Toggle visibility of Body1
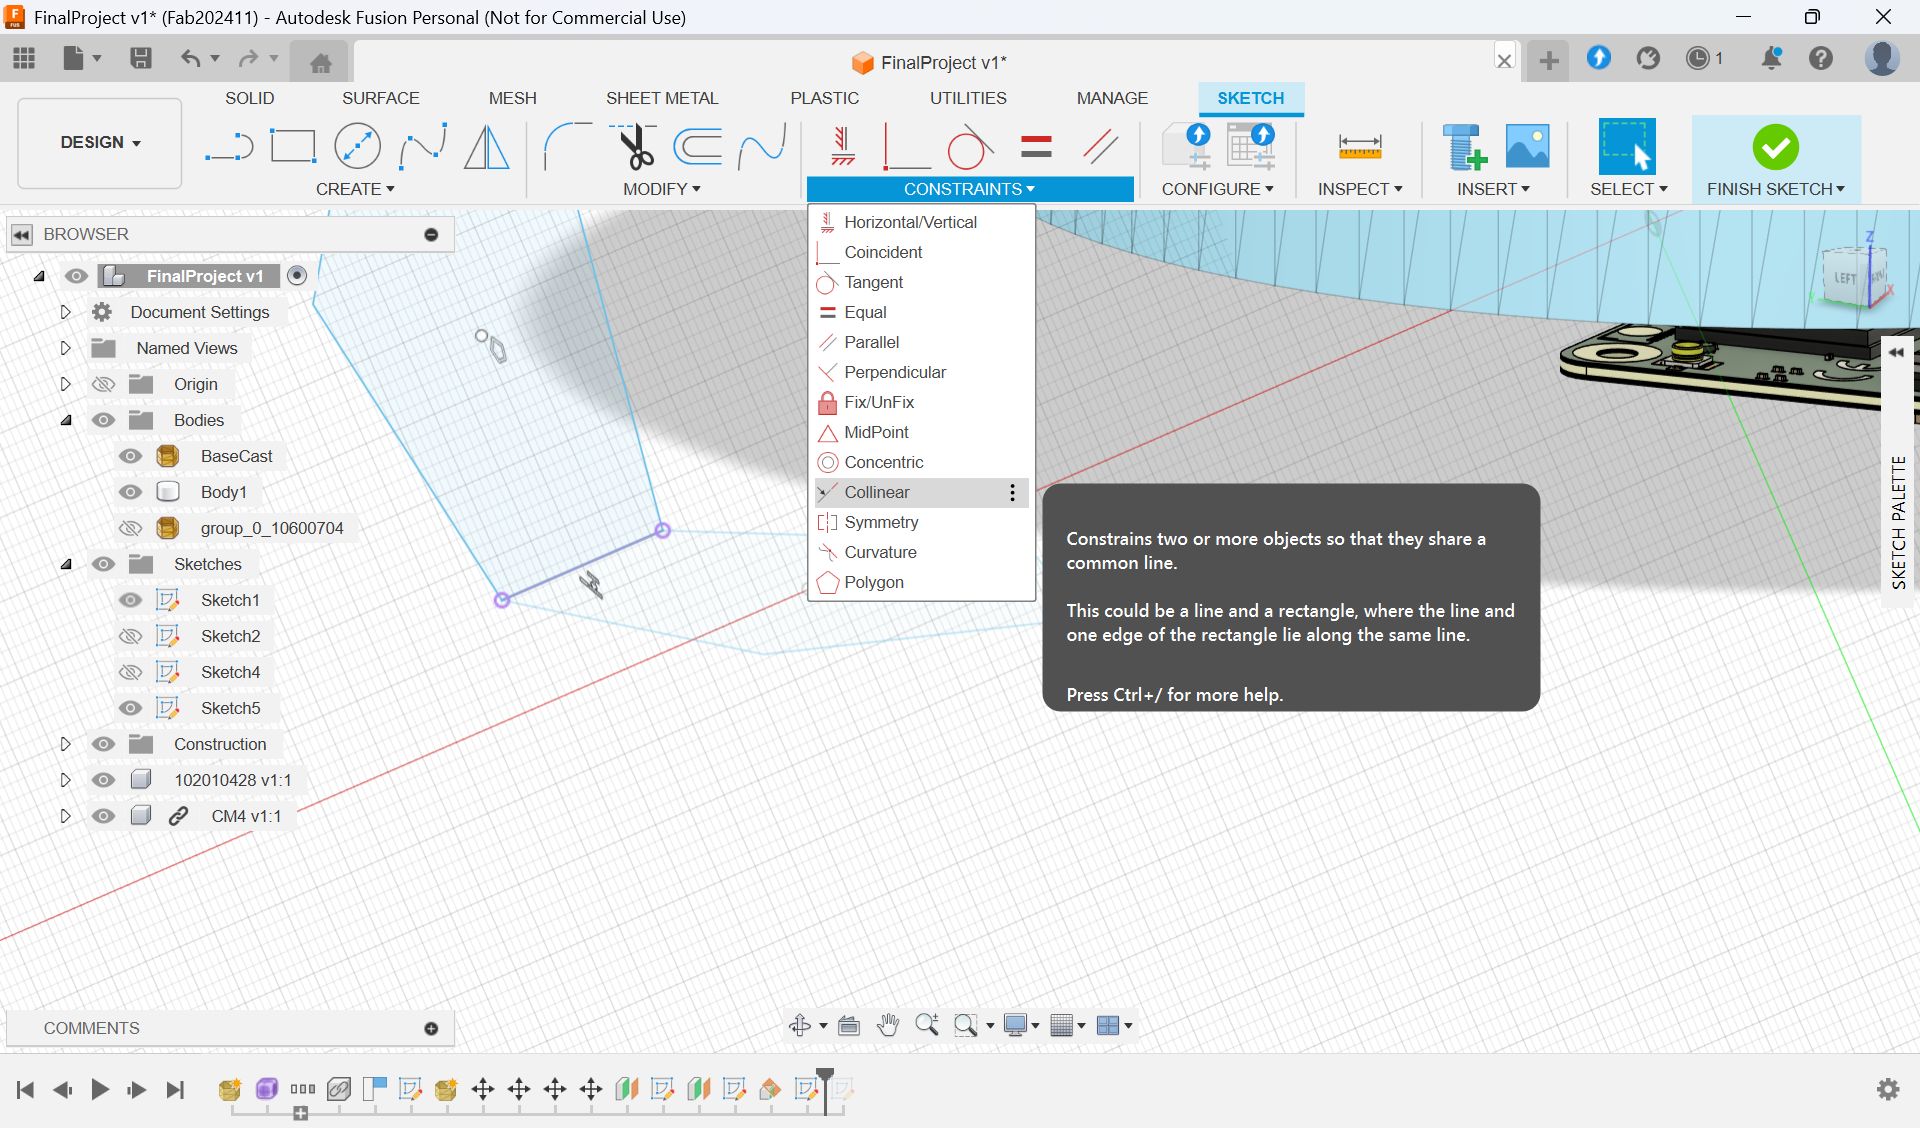This screenshot has height=1128, width=1920. (130, 492)
